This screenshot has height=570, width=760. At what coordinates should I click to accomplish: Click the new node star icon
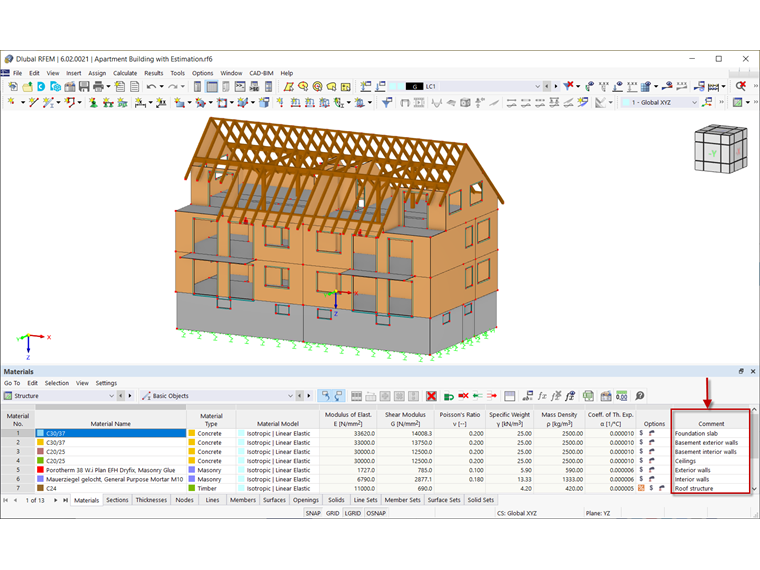coord(11,102)
